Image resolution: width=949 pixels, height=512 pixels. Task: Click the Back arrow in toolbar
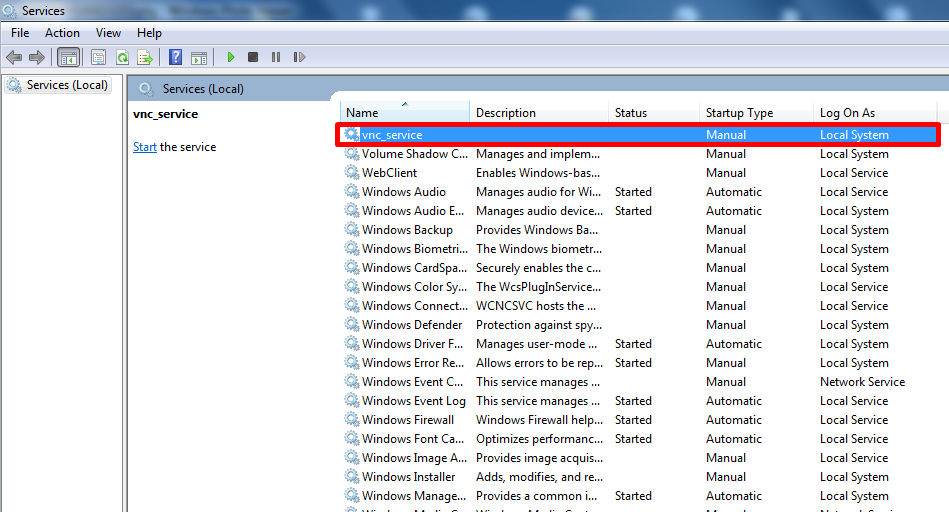tap(14, 58)
